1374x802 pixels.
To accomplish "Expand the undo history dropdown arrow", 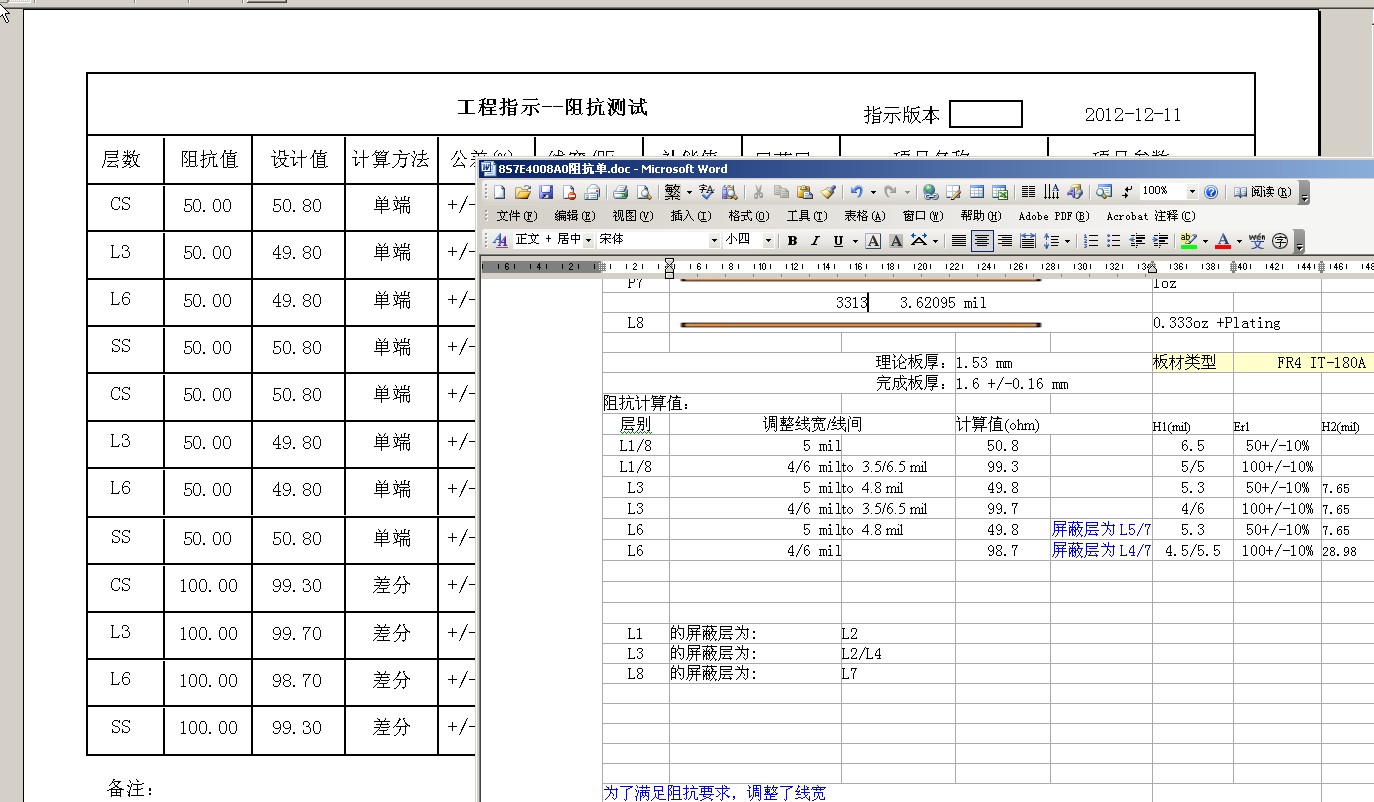I will pyautogui.click(x=873, y=192).
